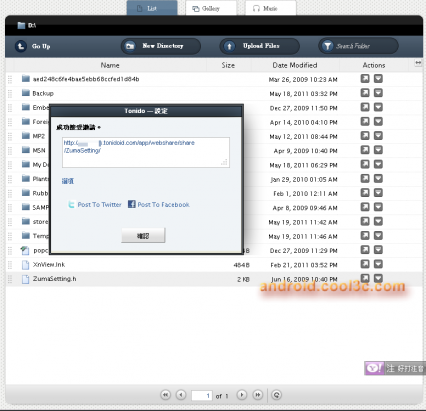Click the page number input field
The width and height of the screenshot is (426, 411).
[202, 396]
